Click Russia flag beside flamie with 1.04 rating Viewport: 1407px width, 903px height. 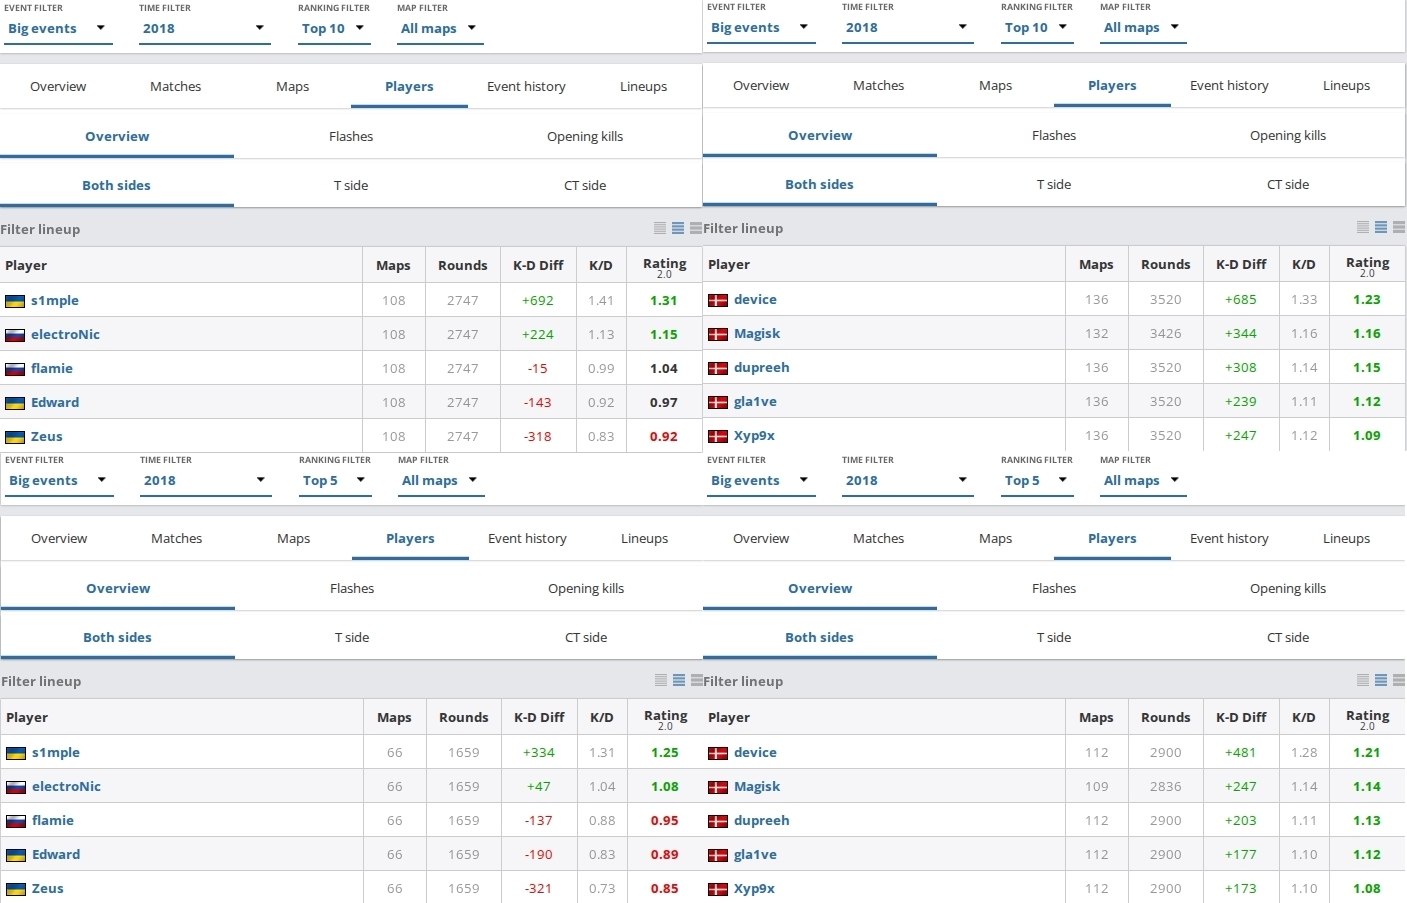(x=15, y=369)
